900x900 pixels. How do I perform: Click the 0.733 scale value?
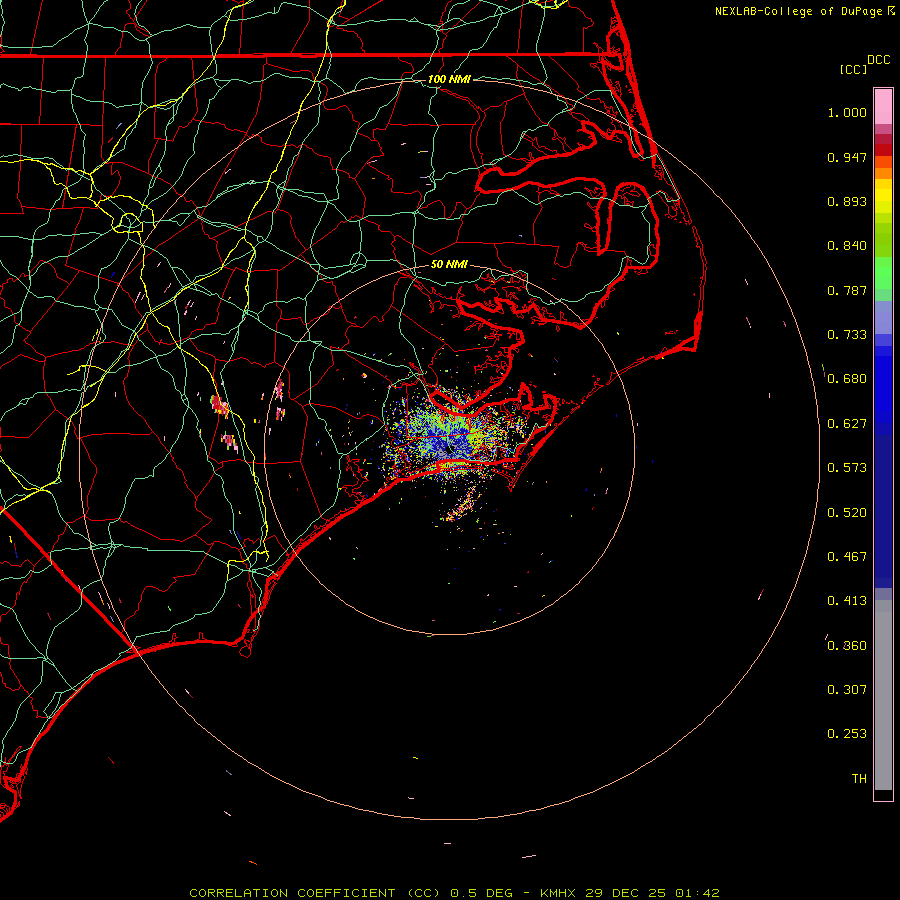point(847,335)
